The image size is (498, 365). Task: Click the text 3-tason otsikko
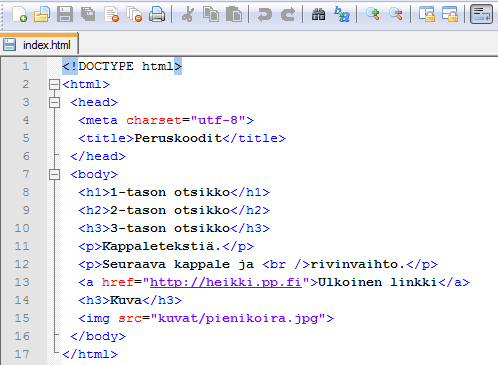point(170,228)
